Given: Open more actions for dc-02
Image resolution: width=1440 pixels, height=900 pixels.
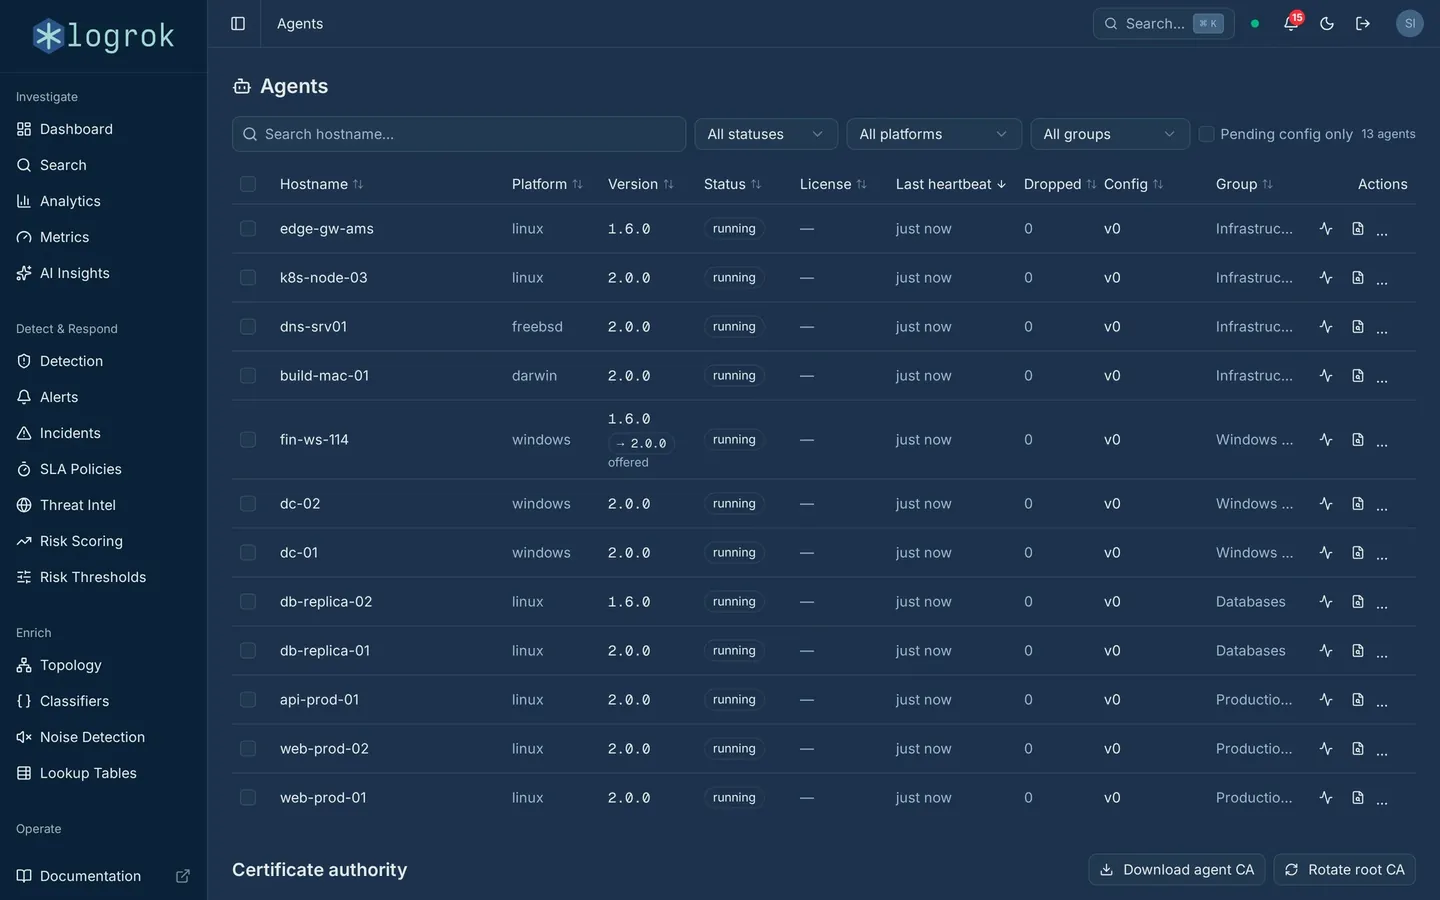Looking at the screenshot, I should tap(1382, 504).
